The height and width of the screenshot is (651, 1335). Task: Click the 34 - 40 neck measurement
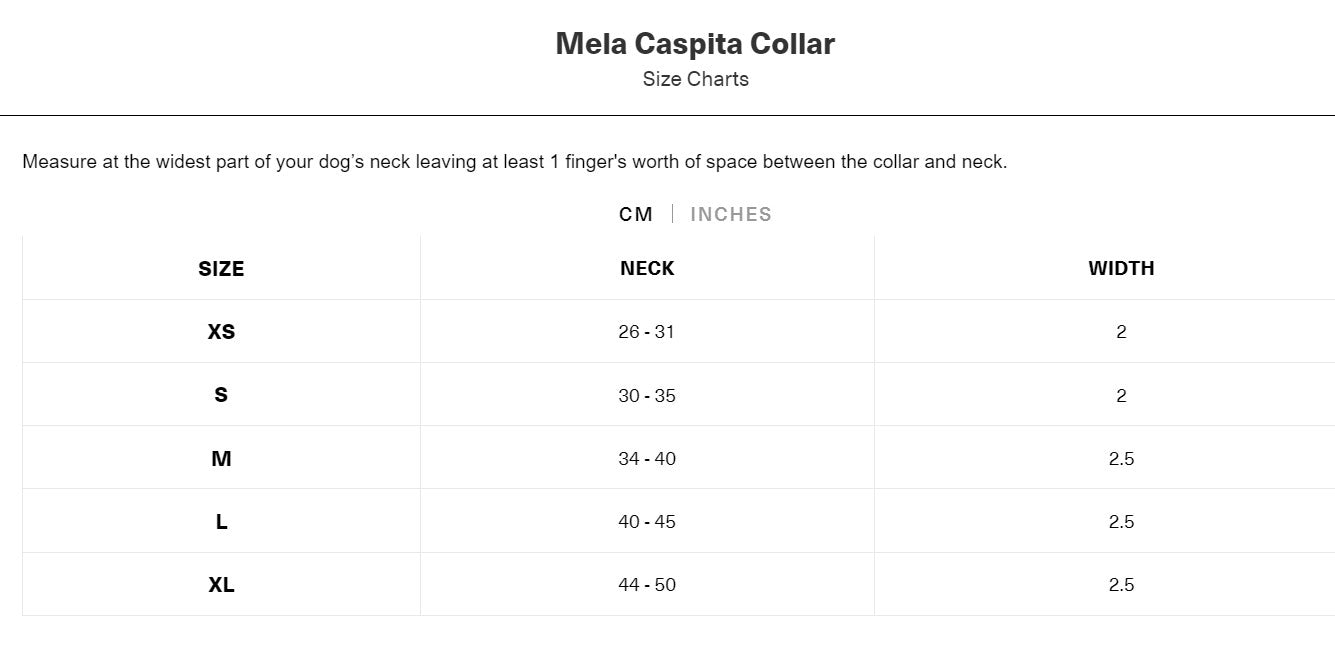point(647,458)
